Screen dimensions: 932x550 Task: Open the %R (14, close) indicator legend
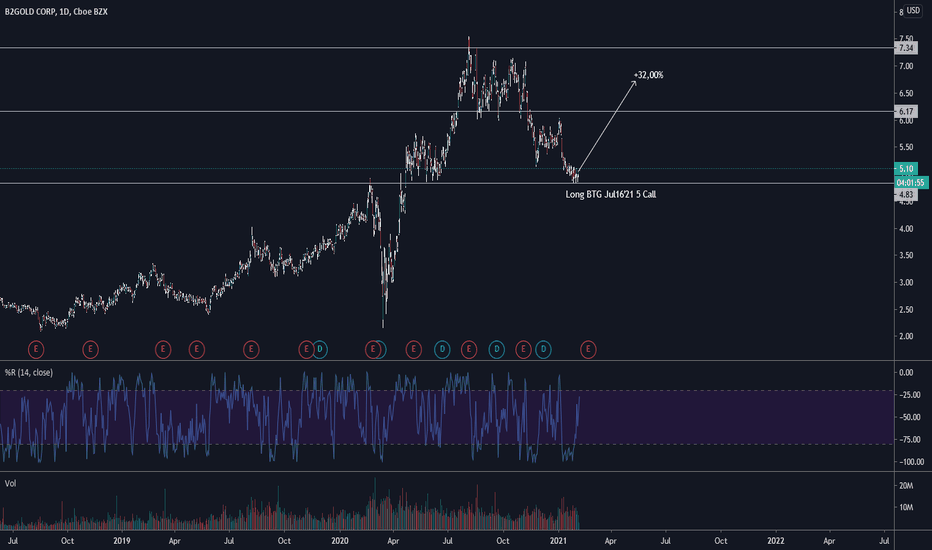click(x=29, y=373)
